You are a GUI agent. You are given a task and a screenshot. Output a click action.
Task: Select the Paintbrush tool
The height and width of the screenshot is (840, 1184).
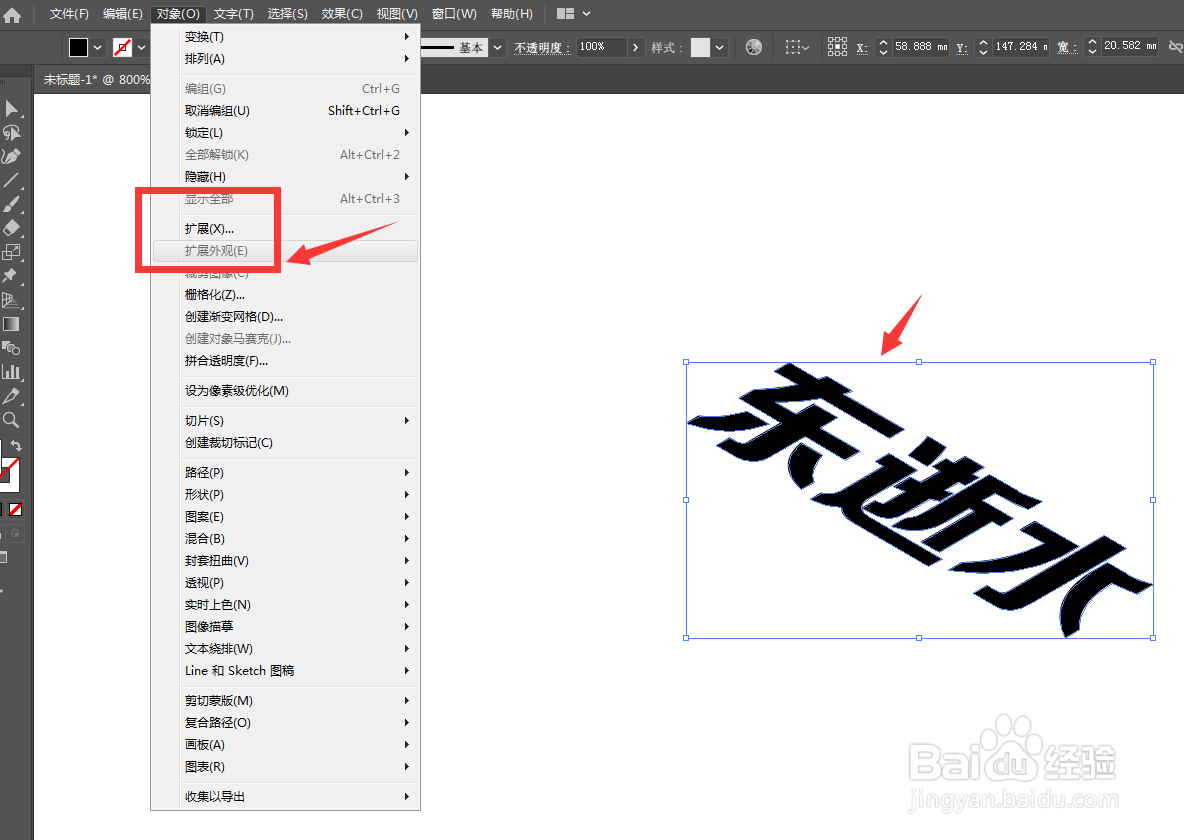click(11, 205)
